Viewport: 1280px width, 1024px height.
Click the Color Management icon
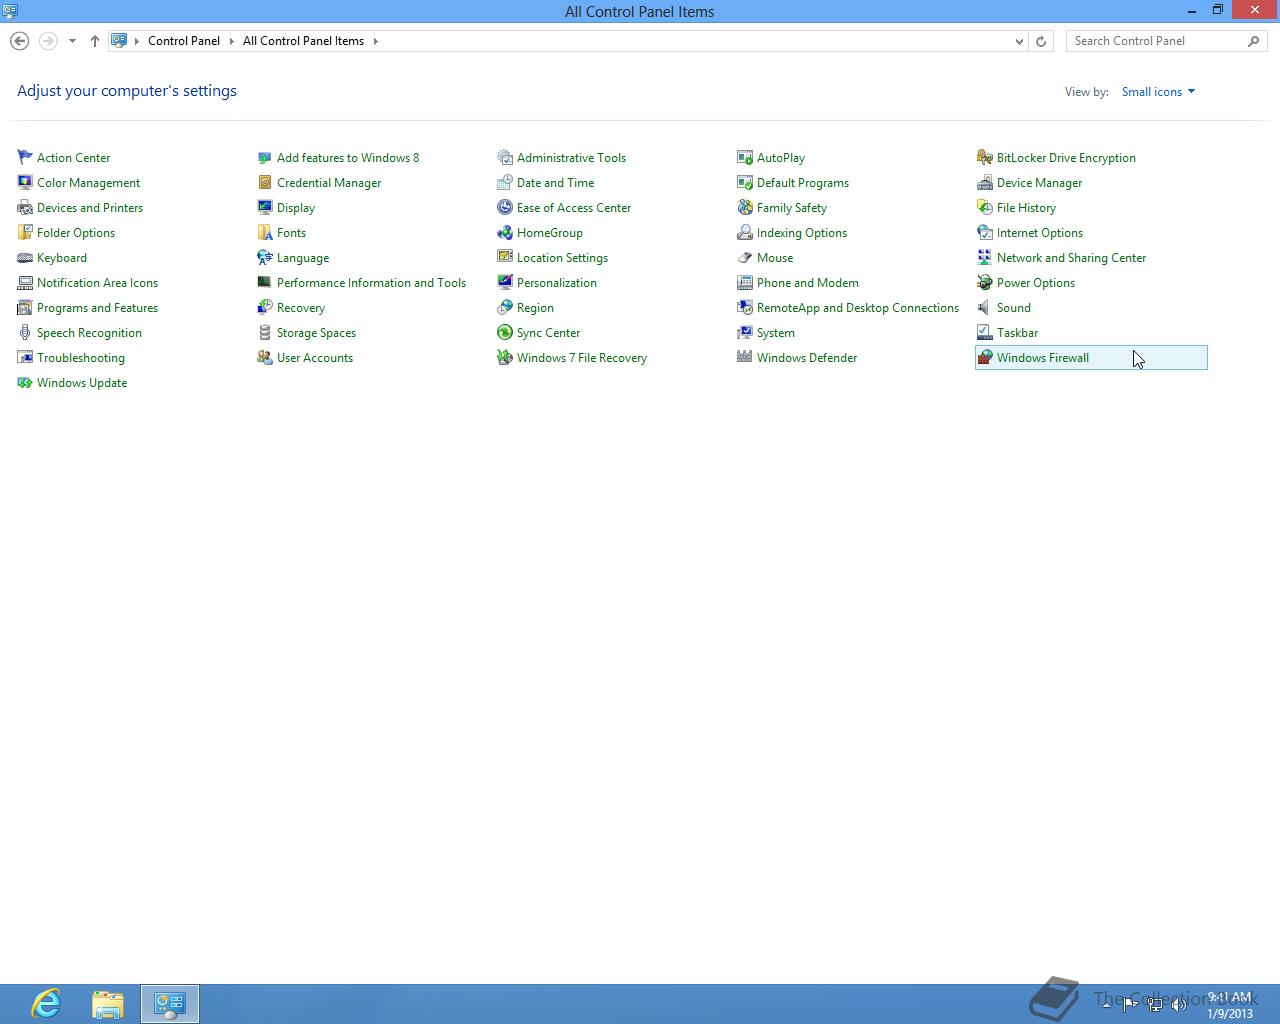click(25, 182)
